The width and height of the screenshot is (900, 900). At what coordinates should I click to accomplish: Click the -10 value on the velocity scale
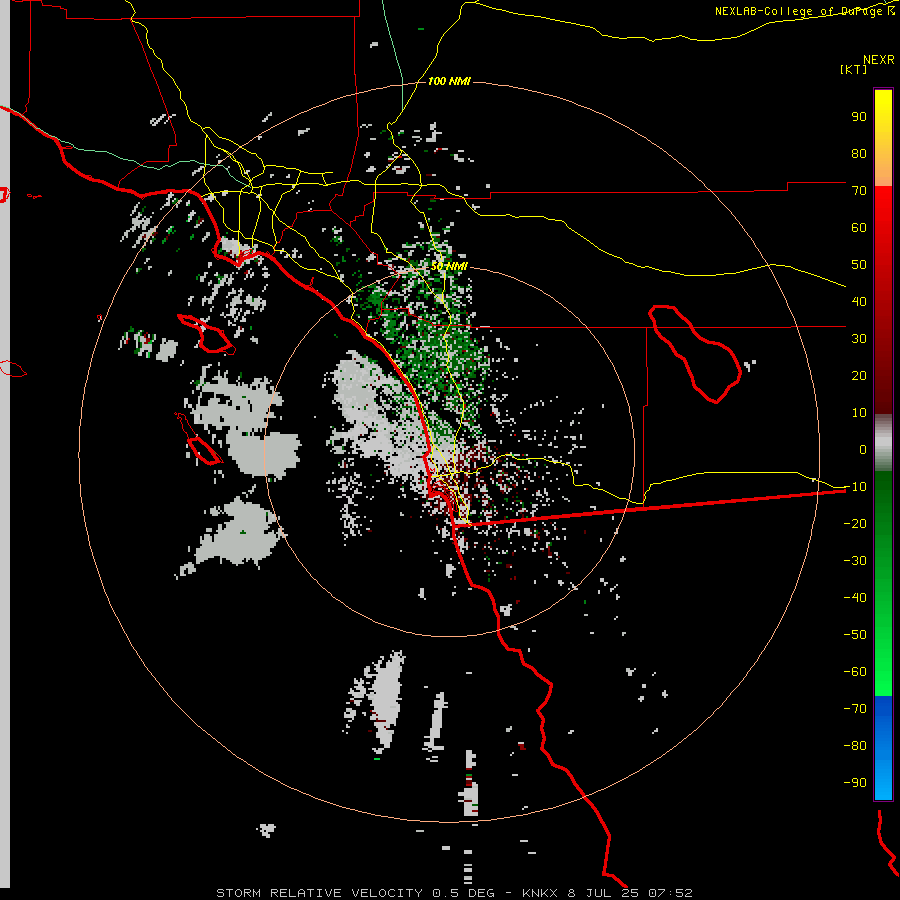coord(855,487)
